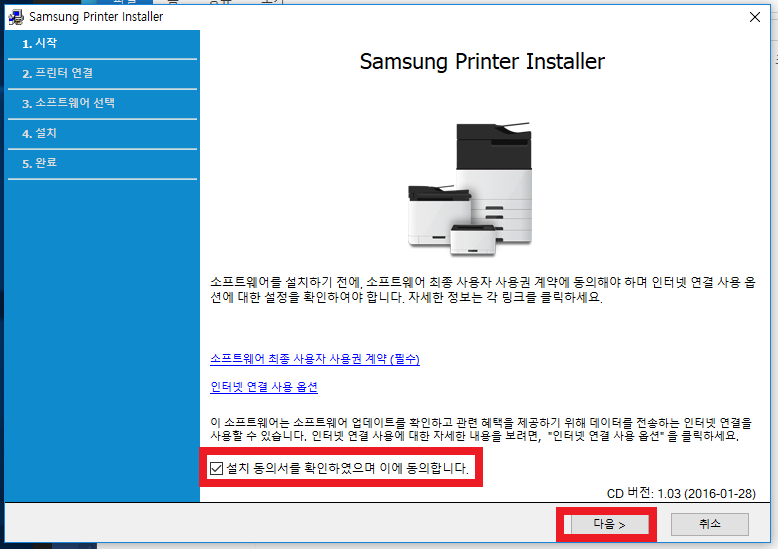Select step 2. 프린터 연결 in sidebar
The image size is (778, 549).
tap(103, 73)
